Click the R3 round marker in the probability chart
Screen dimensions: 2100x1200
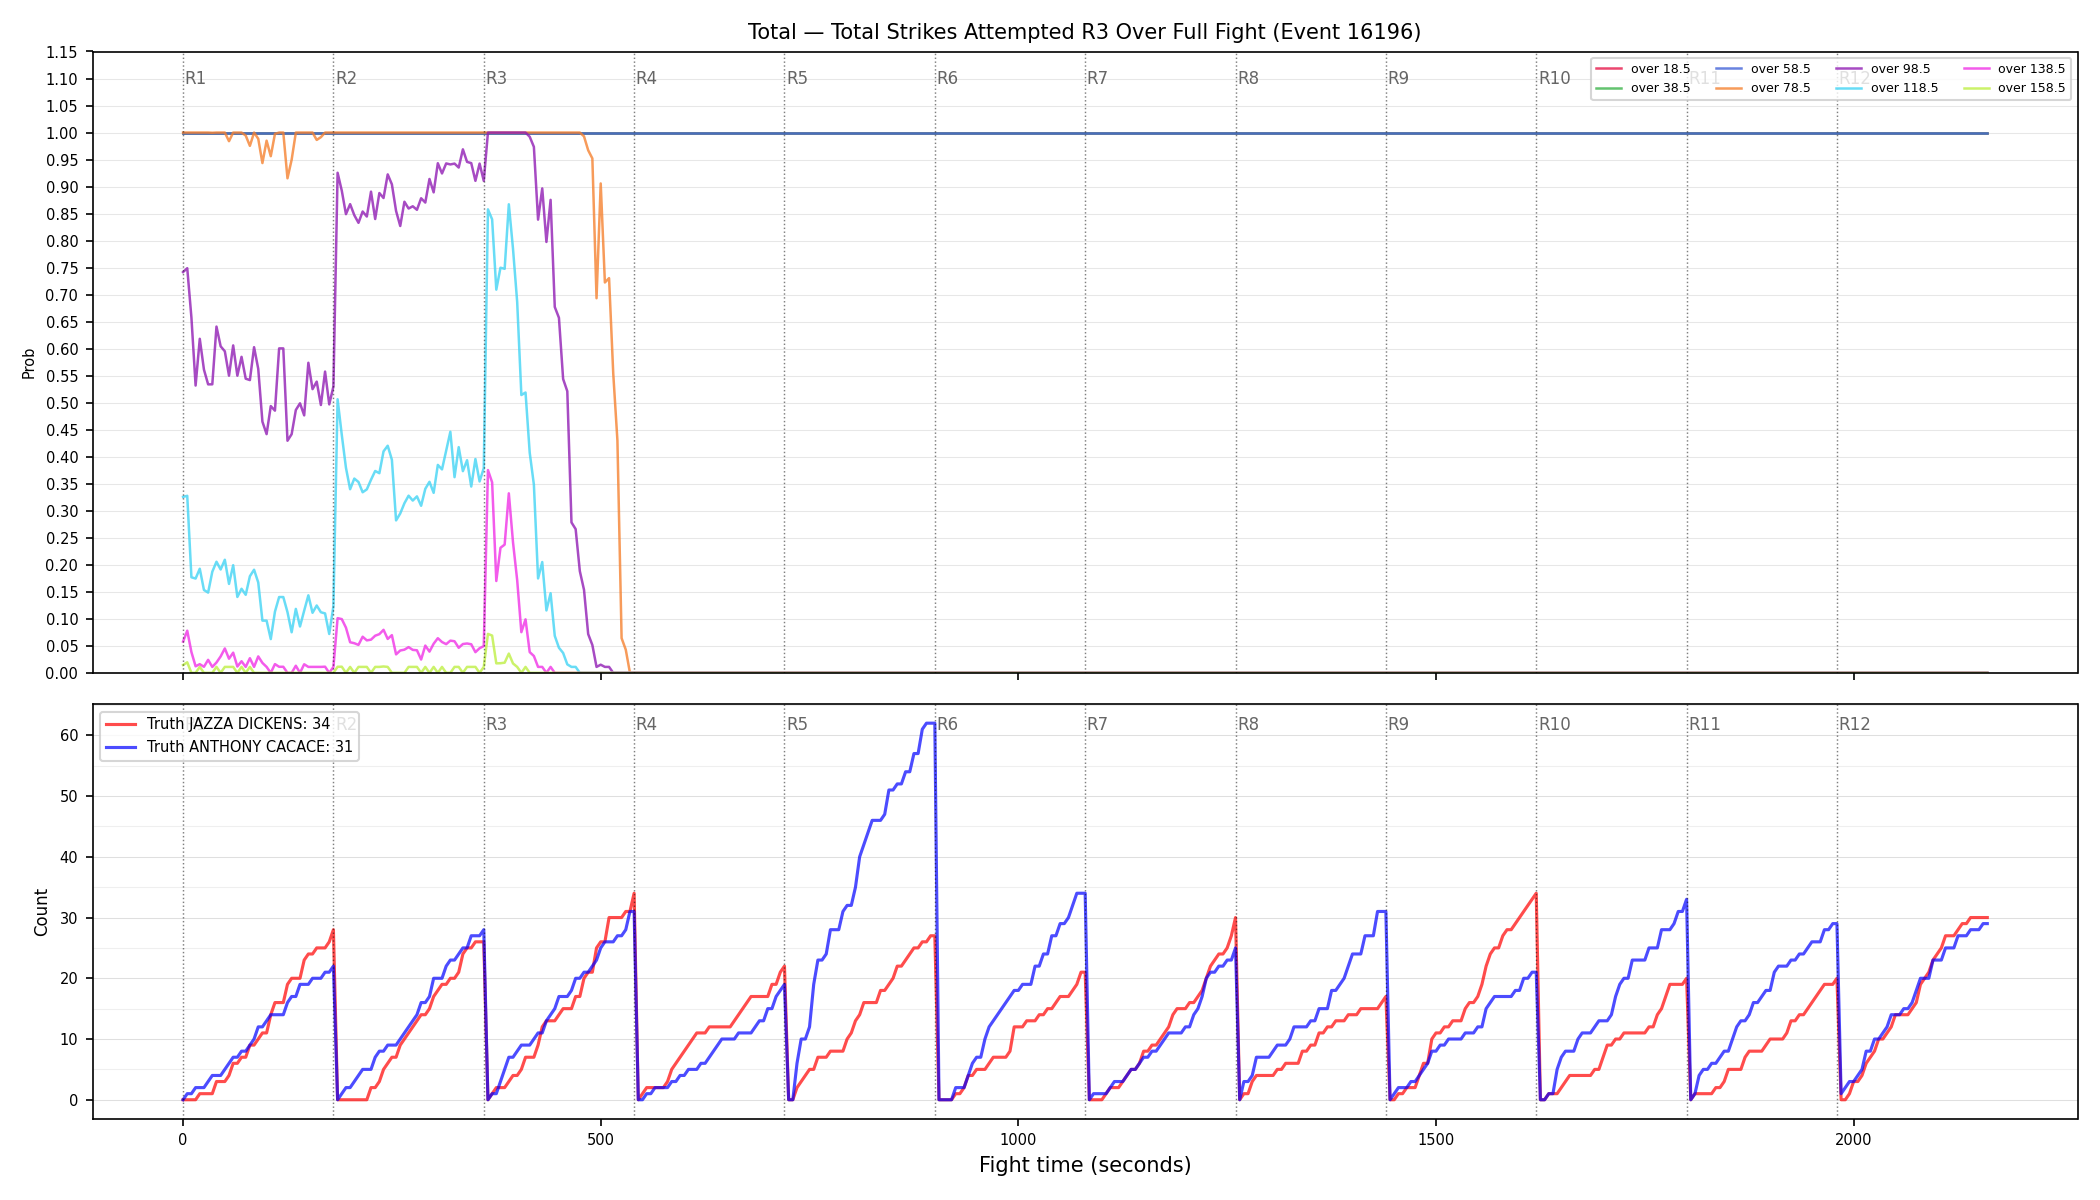(496, 78)
